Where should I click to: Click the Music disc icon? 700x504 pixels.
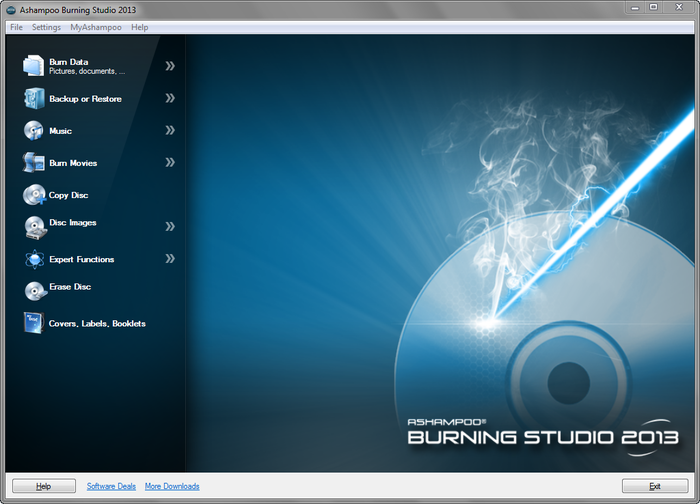[x=33, y=131]
